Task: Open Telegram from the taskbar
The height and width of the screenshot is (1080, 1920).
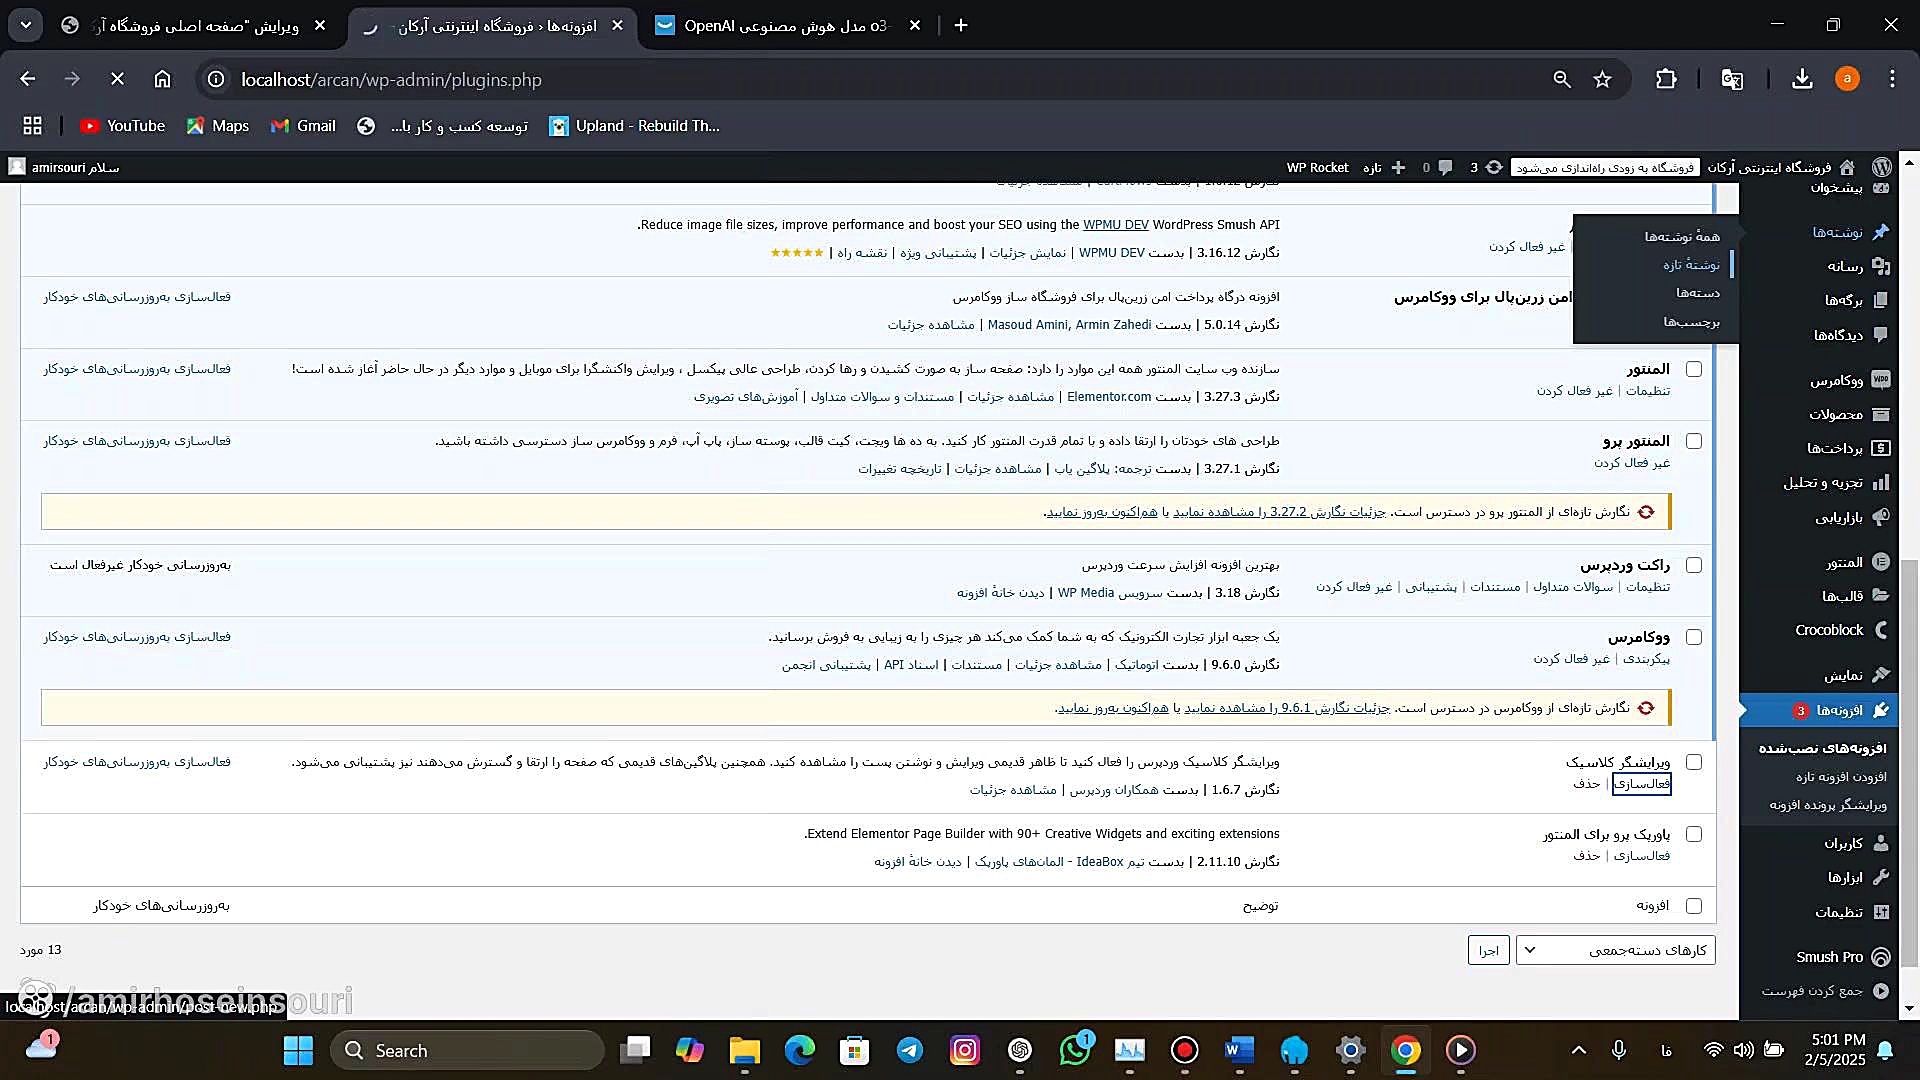Action: click(909, 1050)
